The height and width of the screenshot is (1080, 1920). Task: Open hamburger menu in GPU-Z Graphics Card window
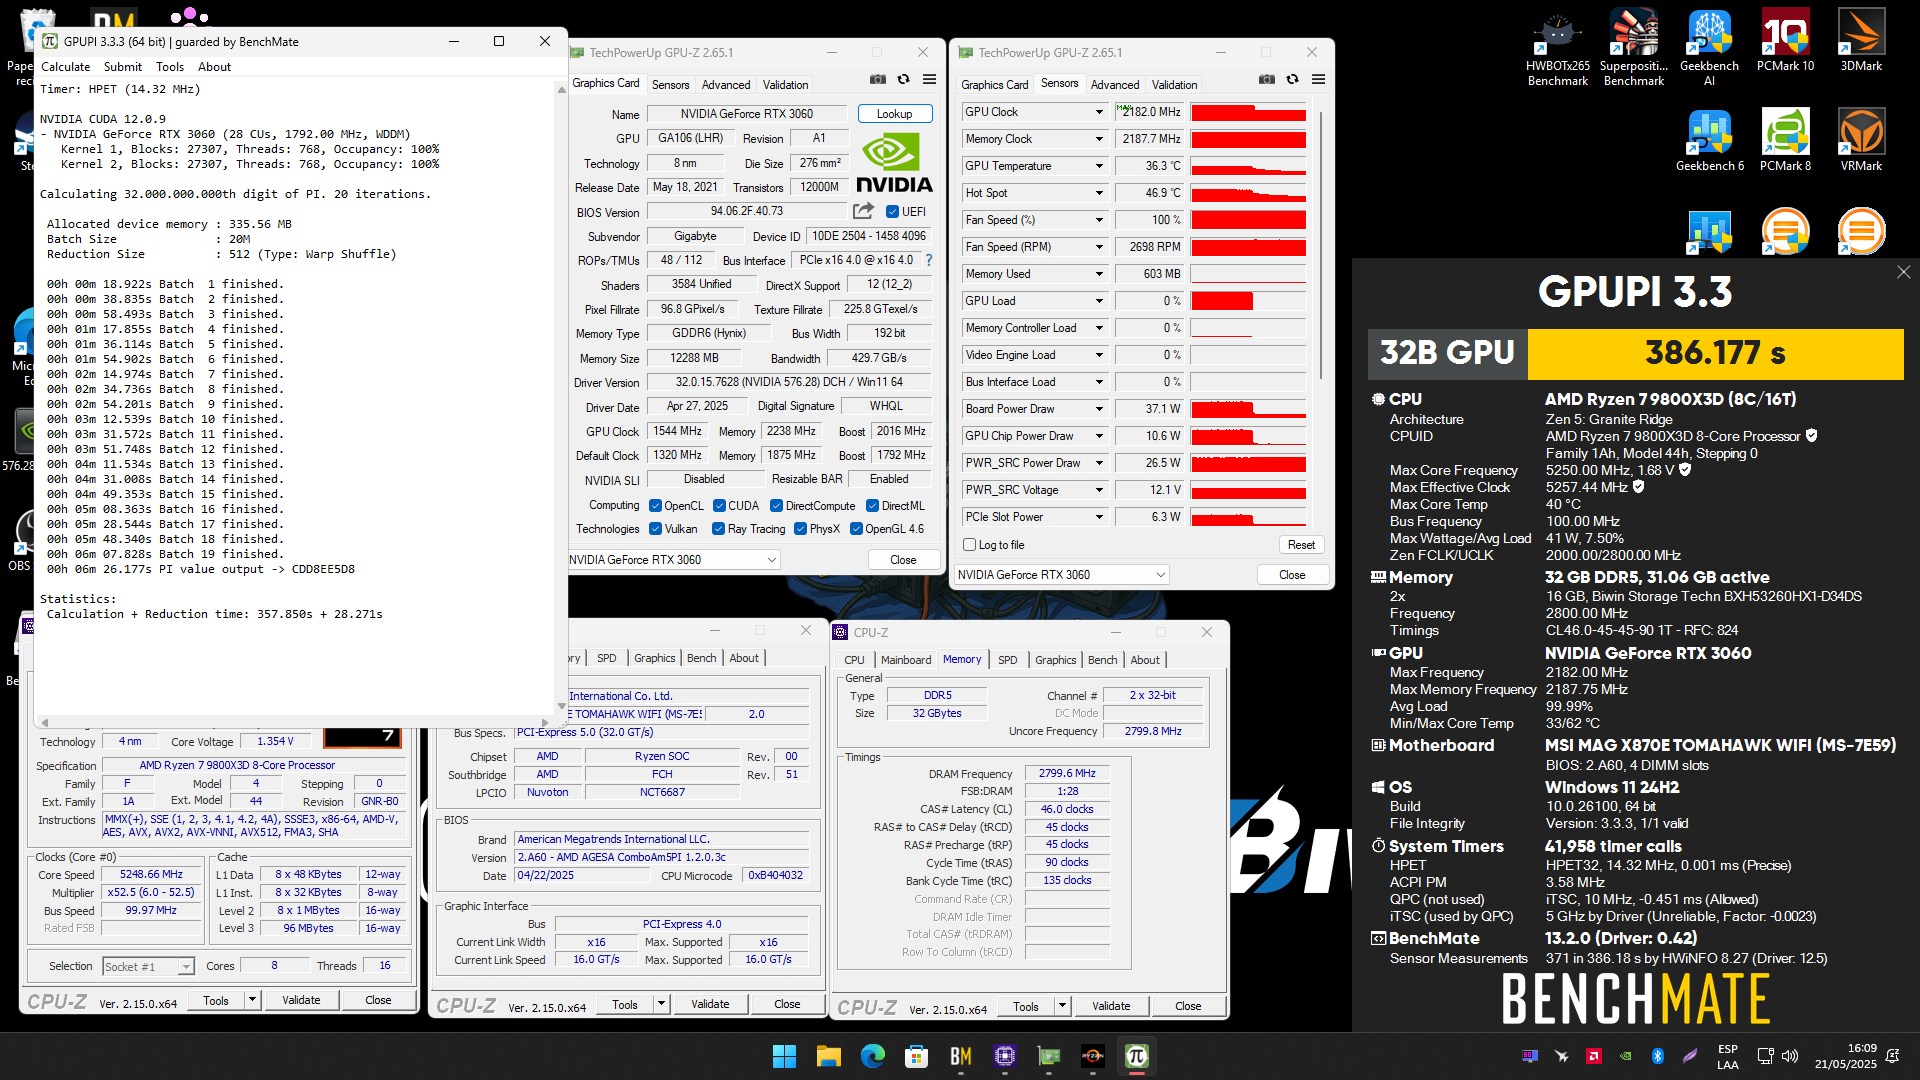pyautogui.click(x=929, y=80)
